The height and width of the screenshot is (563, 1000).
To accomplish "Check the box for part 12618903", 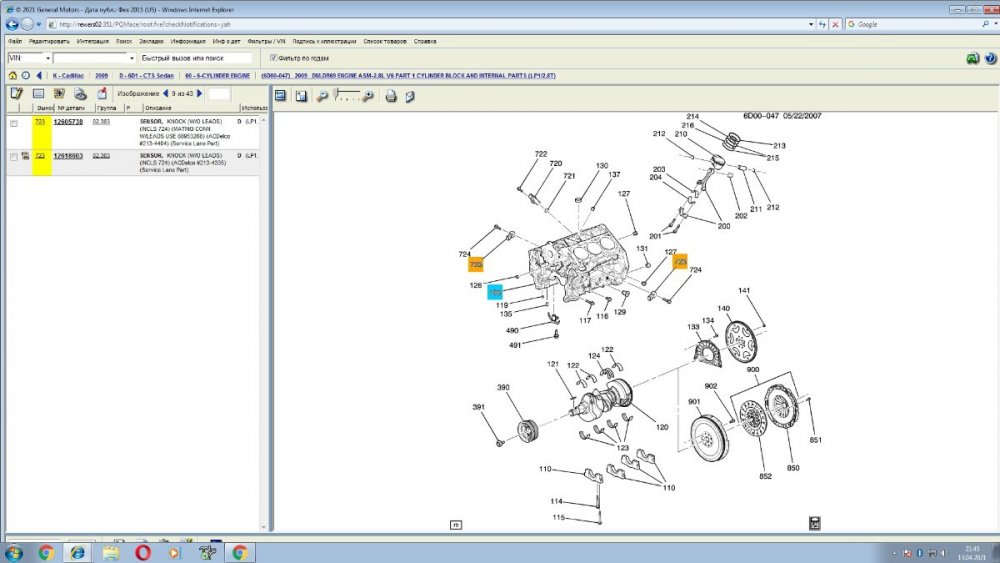I will click(14, 157).
